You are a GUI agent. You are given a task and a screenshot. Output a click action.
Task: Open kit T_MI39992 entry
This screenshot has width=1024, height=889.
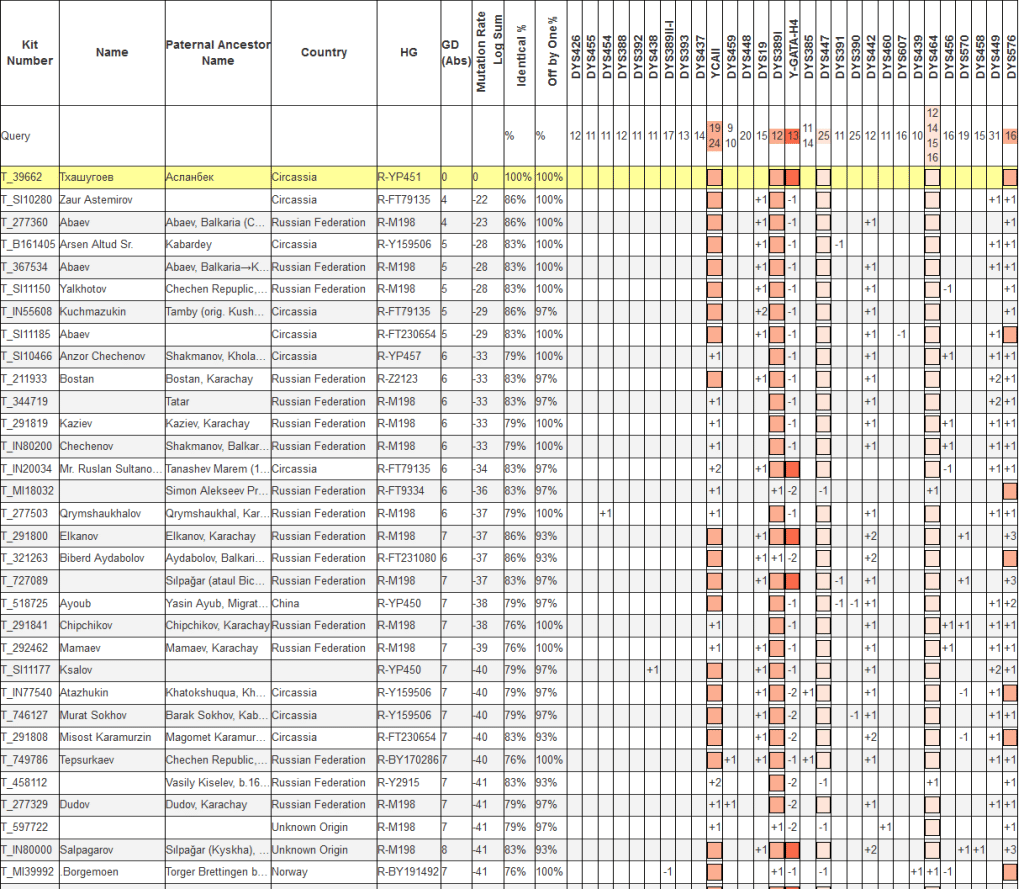click(26, 872)
